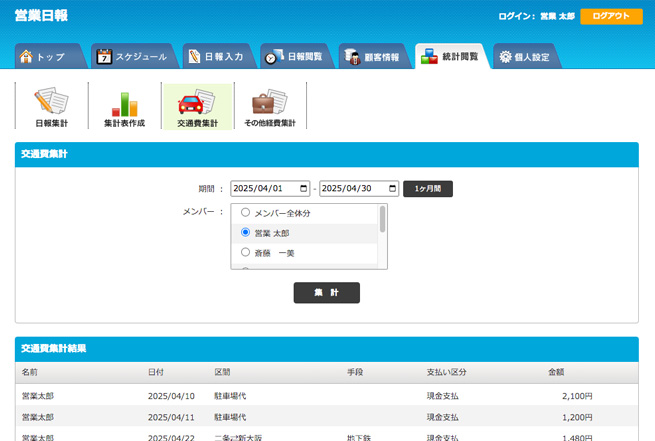The image size is (655, 441).
Task: Click the 交通費集計結果 panel header
Action: click(327, 349)
